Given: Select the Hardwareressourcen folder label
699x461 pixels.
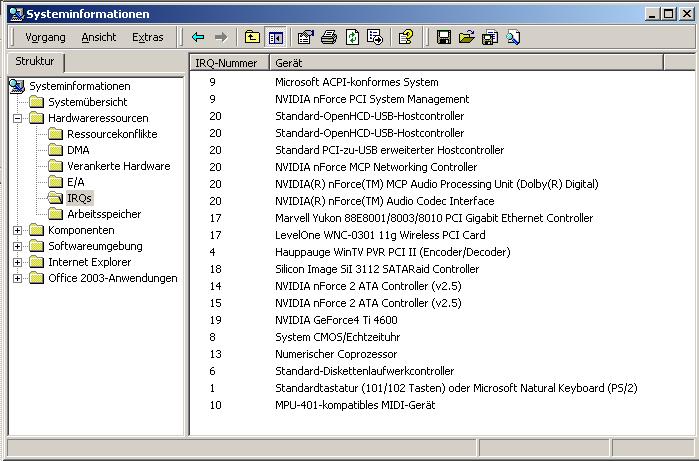Looking at the screenshot, I should (98, 118).
